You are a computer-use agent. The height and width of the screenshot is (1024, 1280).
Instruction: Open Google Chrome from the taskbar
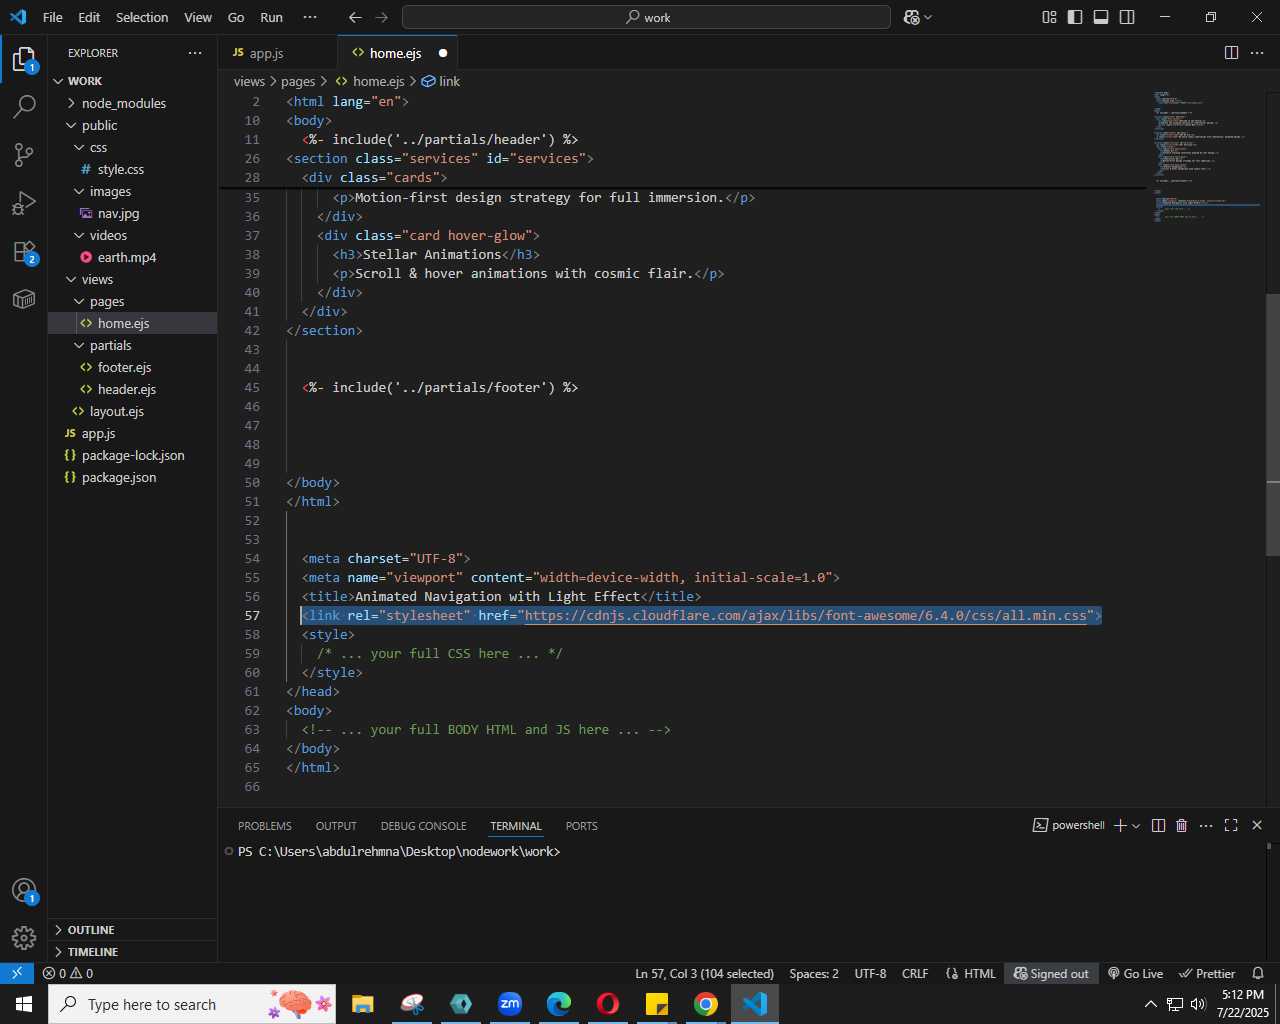pyautogui.click(x=706, y=1003)
